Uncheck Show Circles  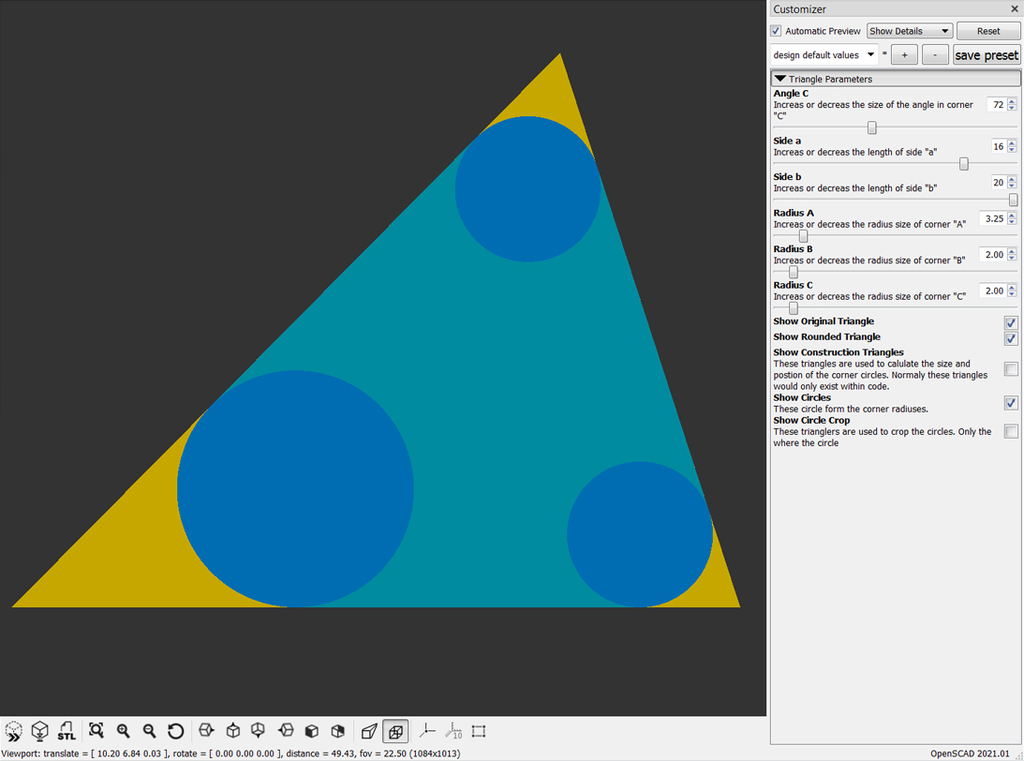click(1011, 403)
